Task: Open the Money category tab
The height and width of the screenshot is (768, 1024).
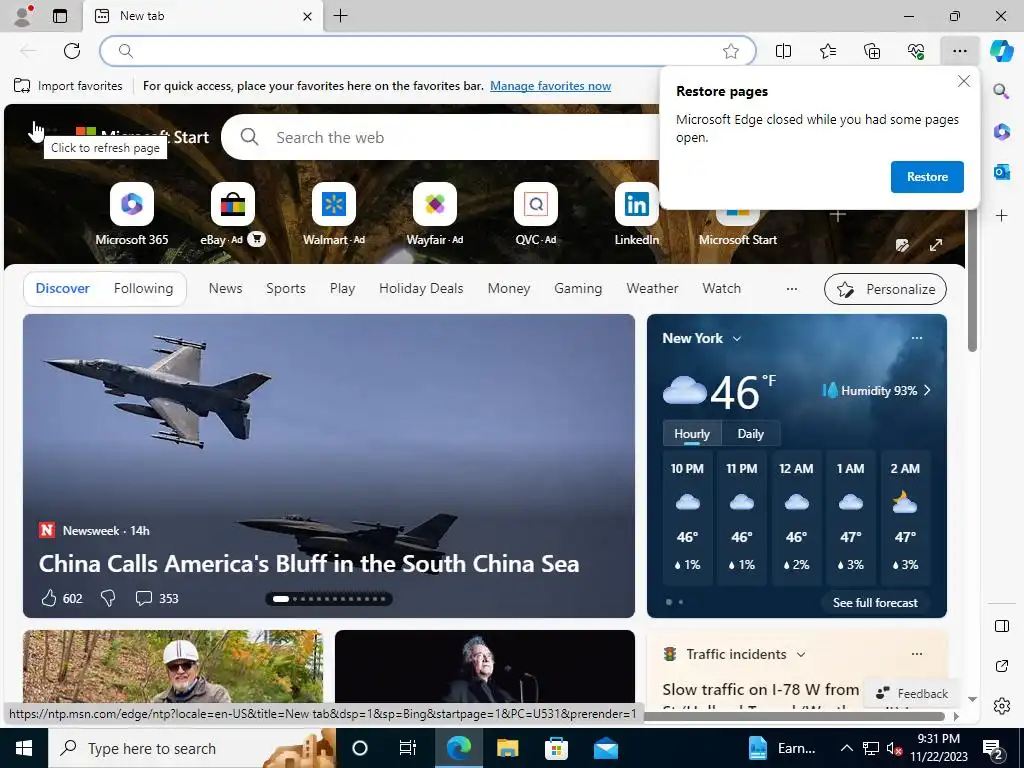Action: coord(509,289)
